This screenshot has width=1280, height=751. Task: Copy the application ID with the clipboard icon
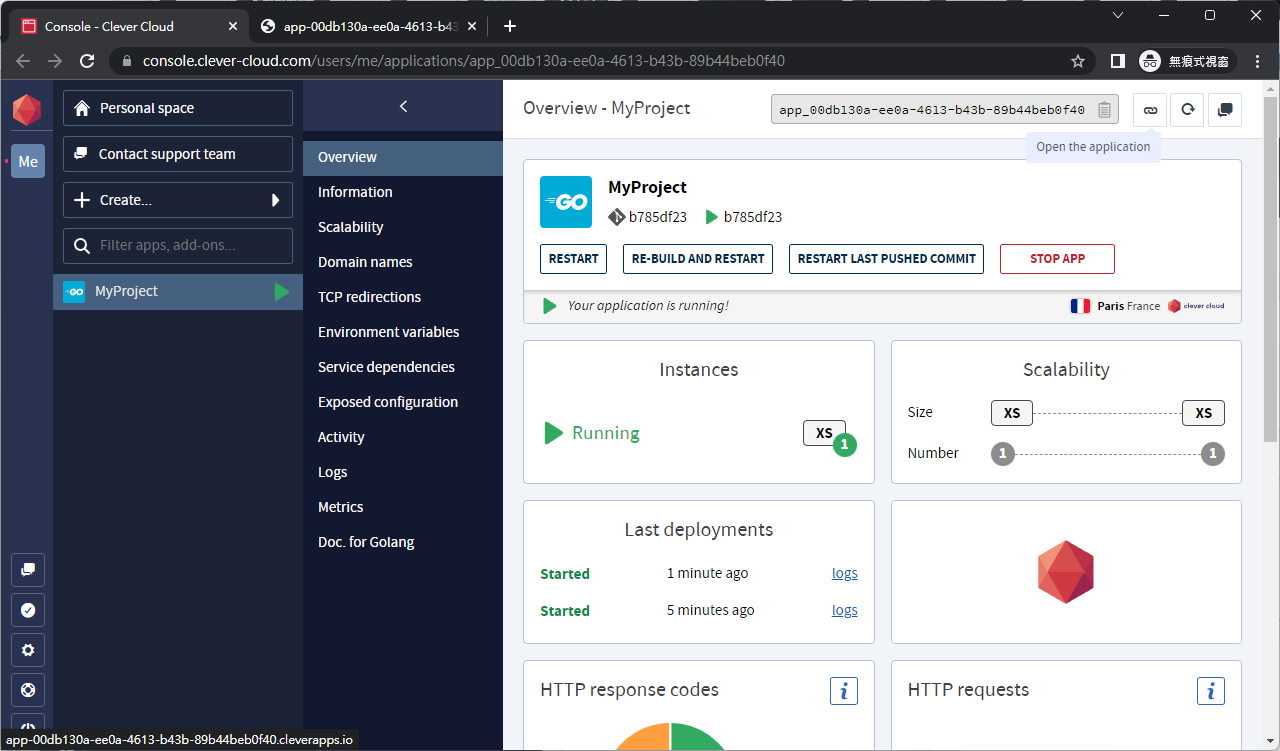point(1104,110)
